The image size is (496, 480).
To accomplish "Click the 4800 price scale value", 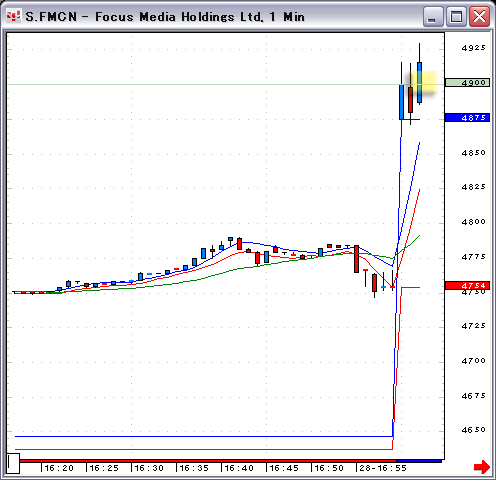I will pos(473,222).
